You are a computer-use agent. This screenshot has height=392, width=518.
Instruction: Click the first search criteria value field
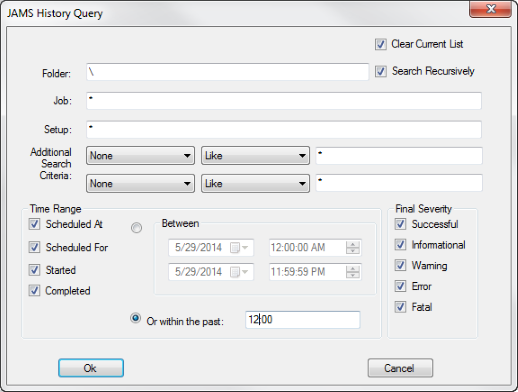coord(399,156)
